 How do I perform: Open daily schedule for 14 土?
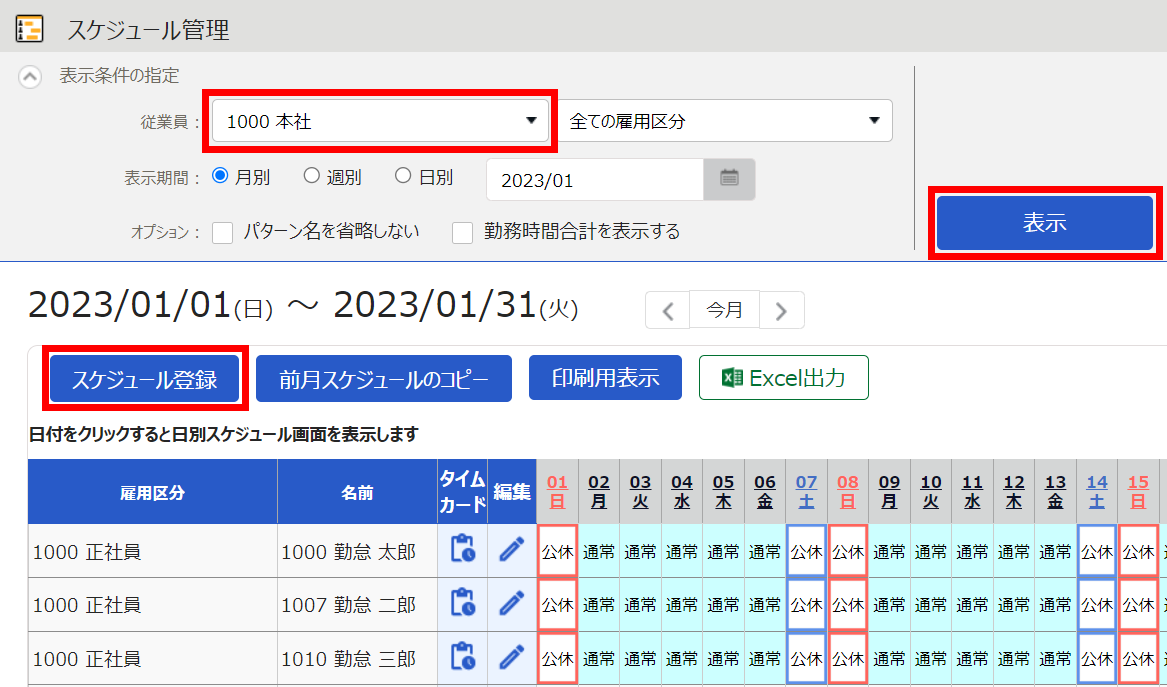tap(1097, 492)
